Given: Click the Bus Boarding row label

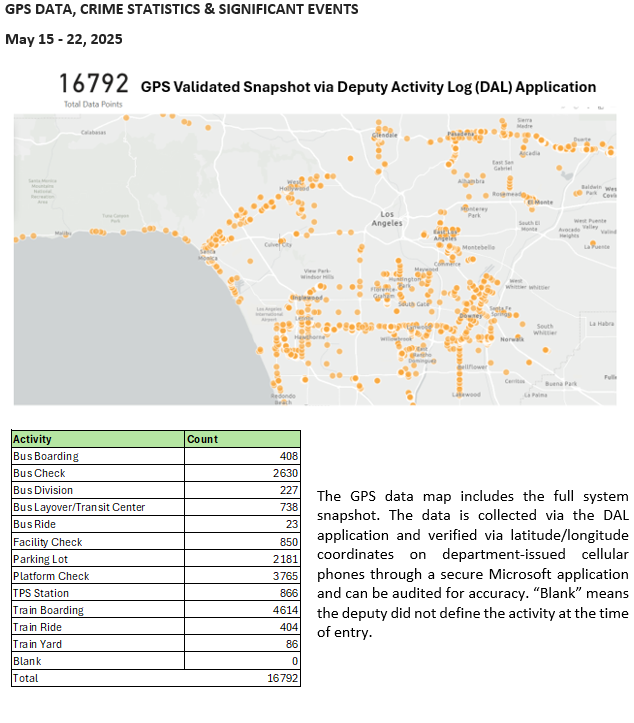Looking at the screenshot, I should coord(45,456).
